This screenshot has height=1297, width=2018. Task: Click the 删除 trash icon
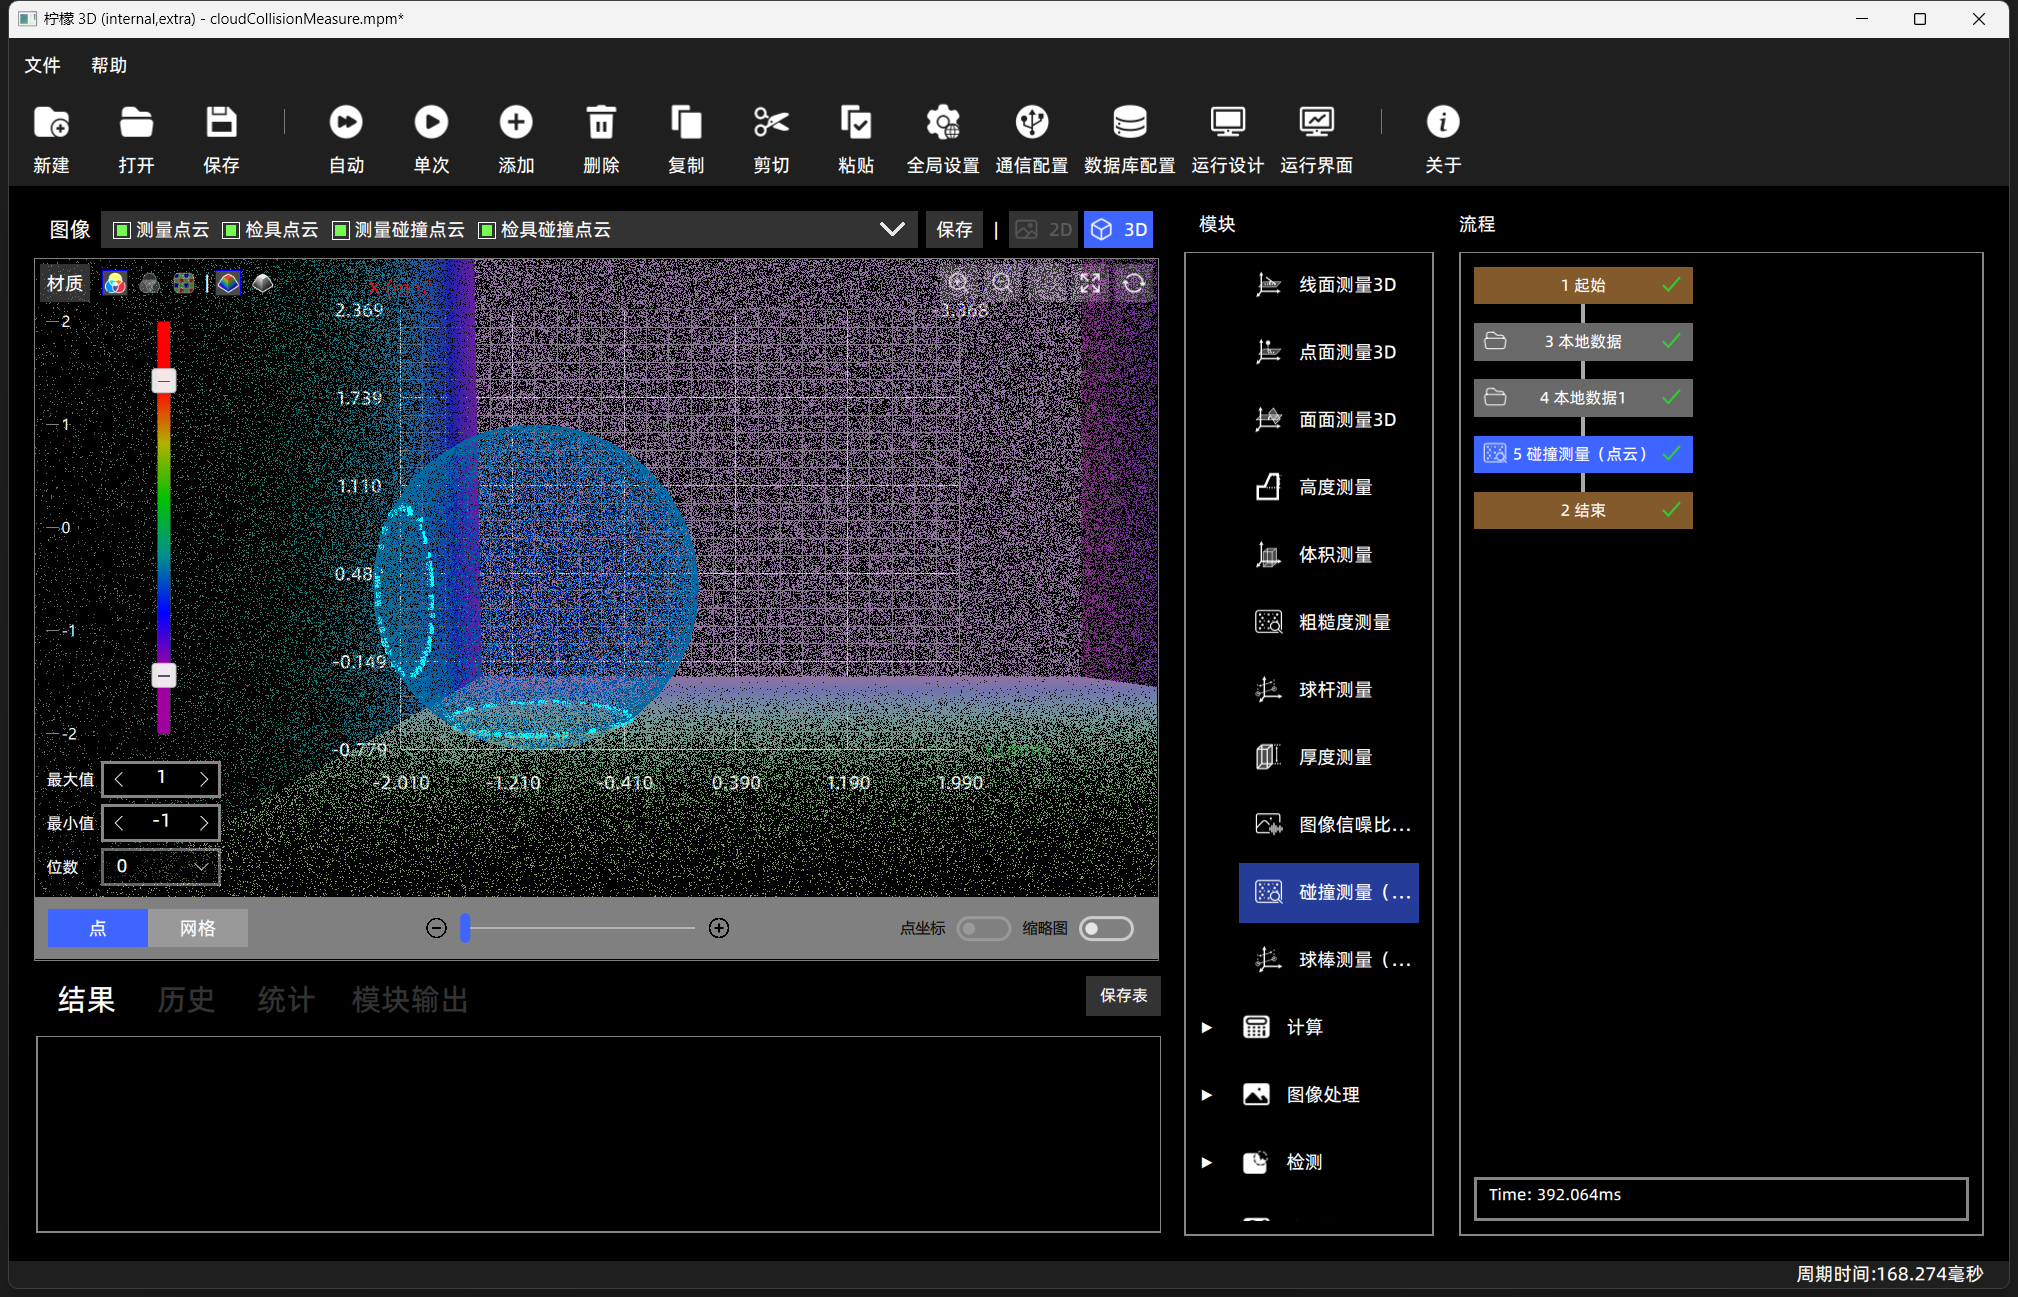[x=601, y=123]
